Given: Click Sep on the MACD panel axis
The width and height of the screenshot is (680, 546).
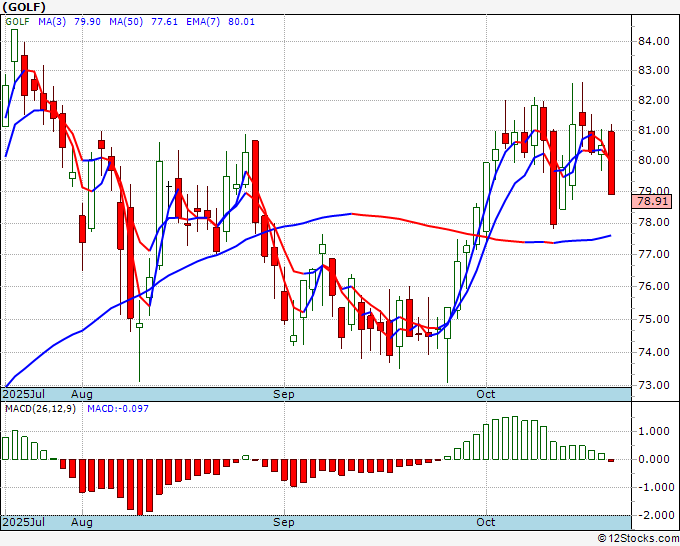Looking at the screenshot, I should [x=284, y=522].
